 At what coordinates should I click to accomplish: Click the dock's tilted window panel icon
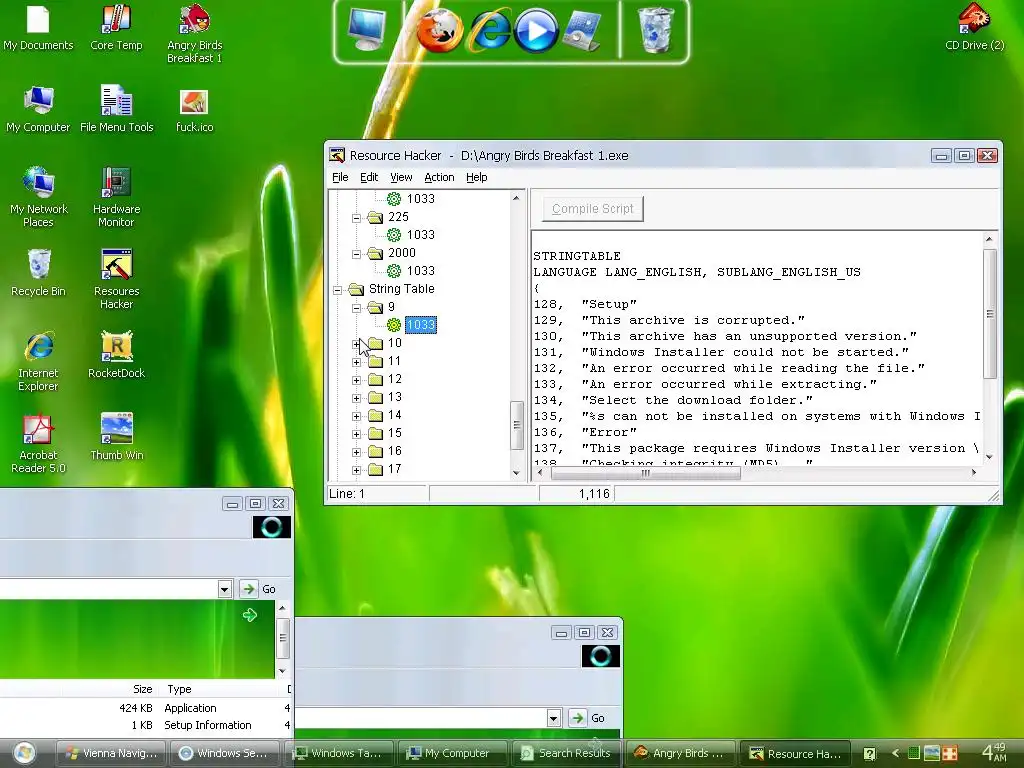point(581,31)
